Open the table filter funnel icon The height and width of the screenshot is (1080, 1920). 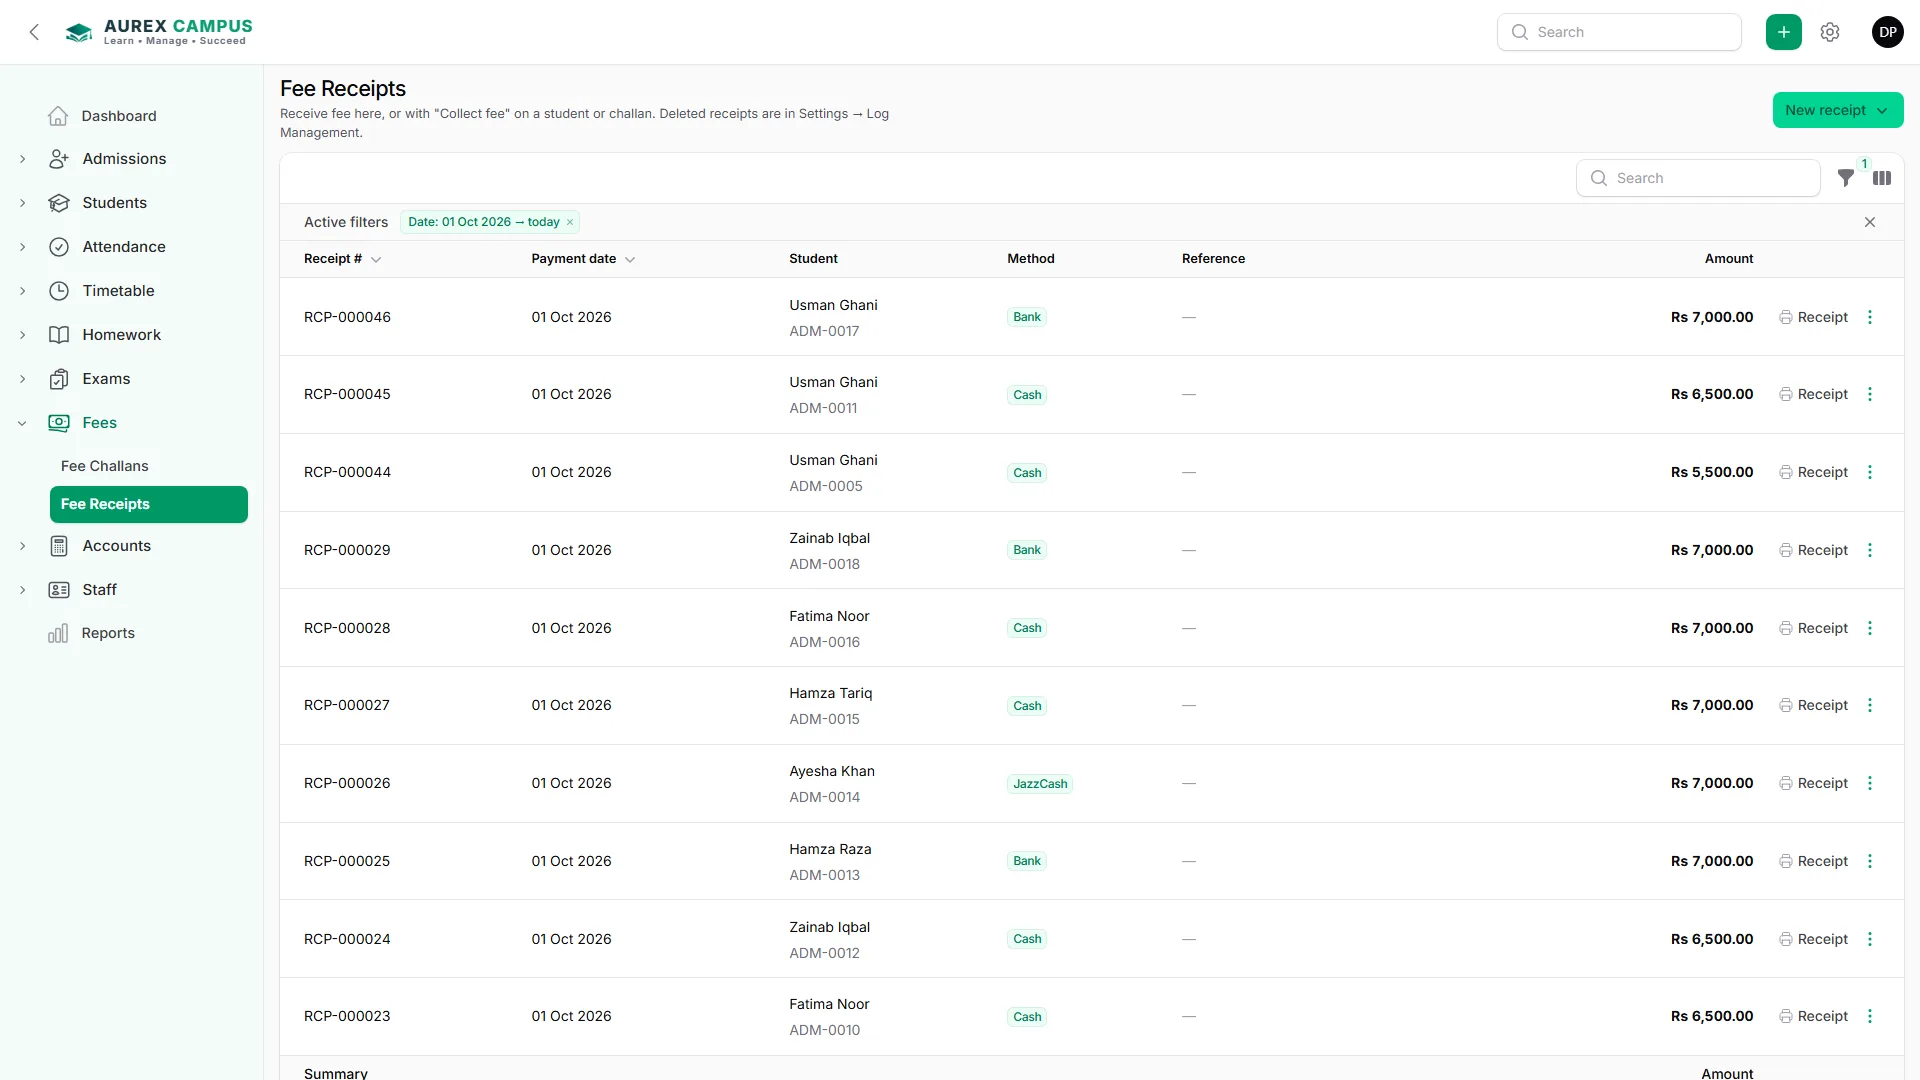(1846, 178)
